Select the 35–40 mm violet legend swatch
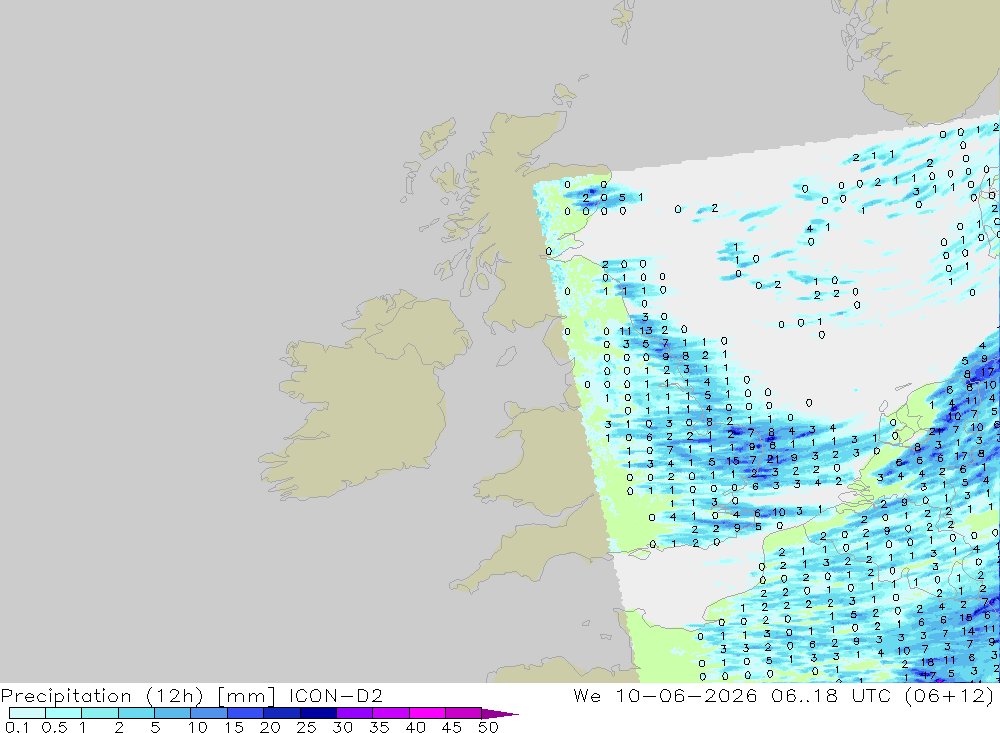The height and width of the screenshot is (733, 1000). coord(391,713)
